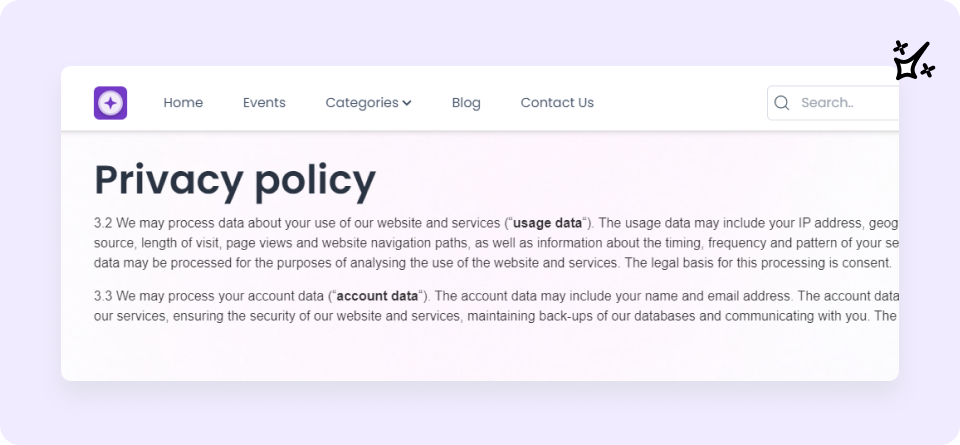The image size is (960, 445).
Task: Go to the Home page
Action: pyautogui.click(x=183, y=103)
